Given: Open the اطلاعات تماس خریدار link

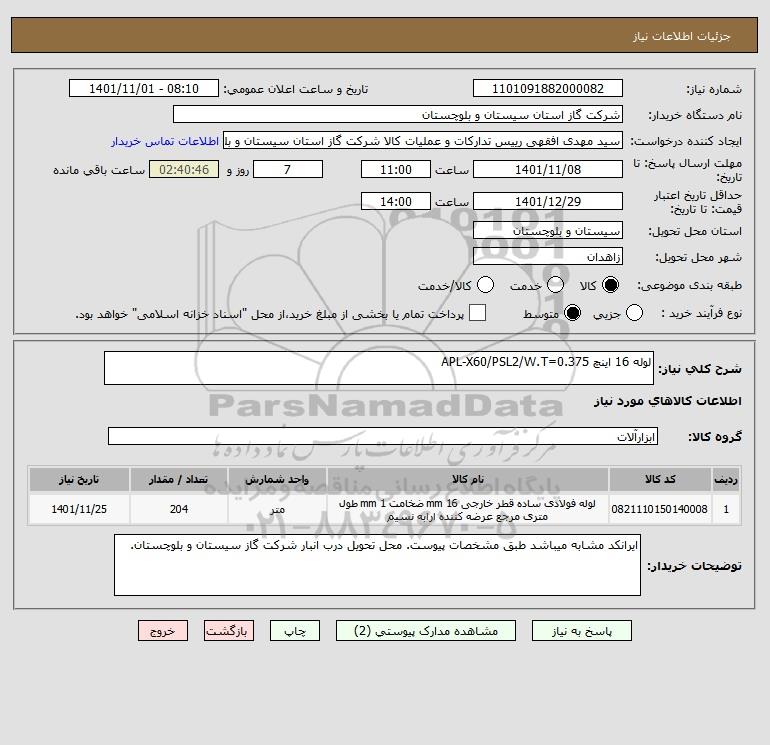Looking at the screenshot, I should [x=165, y=141].
